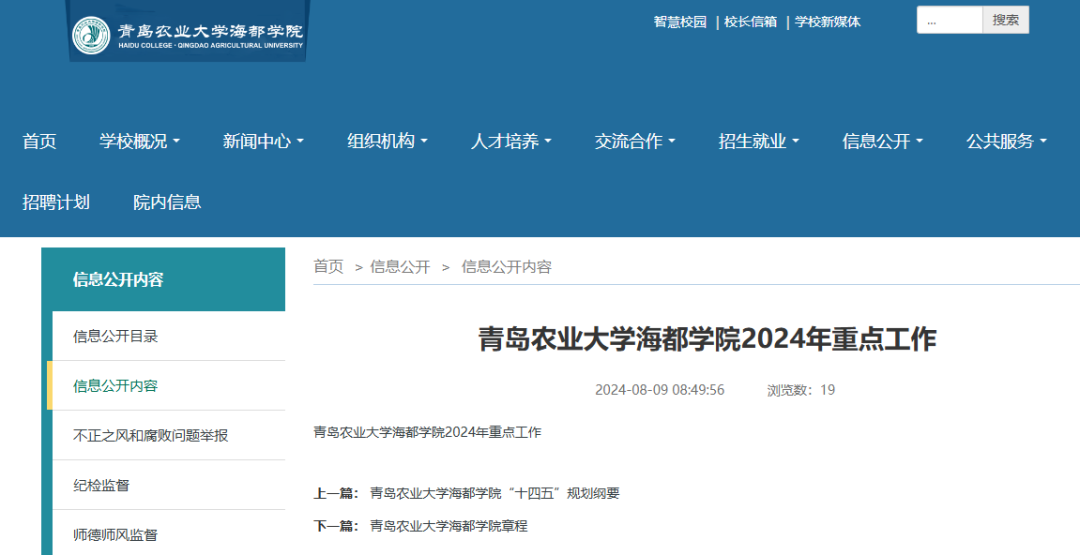Expand the 招生就业 dropdown menu
1080x555 pixels.
click(759, 141)
